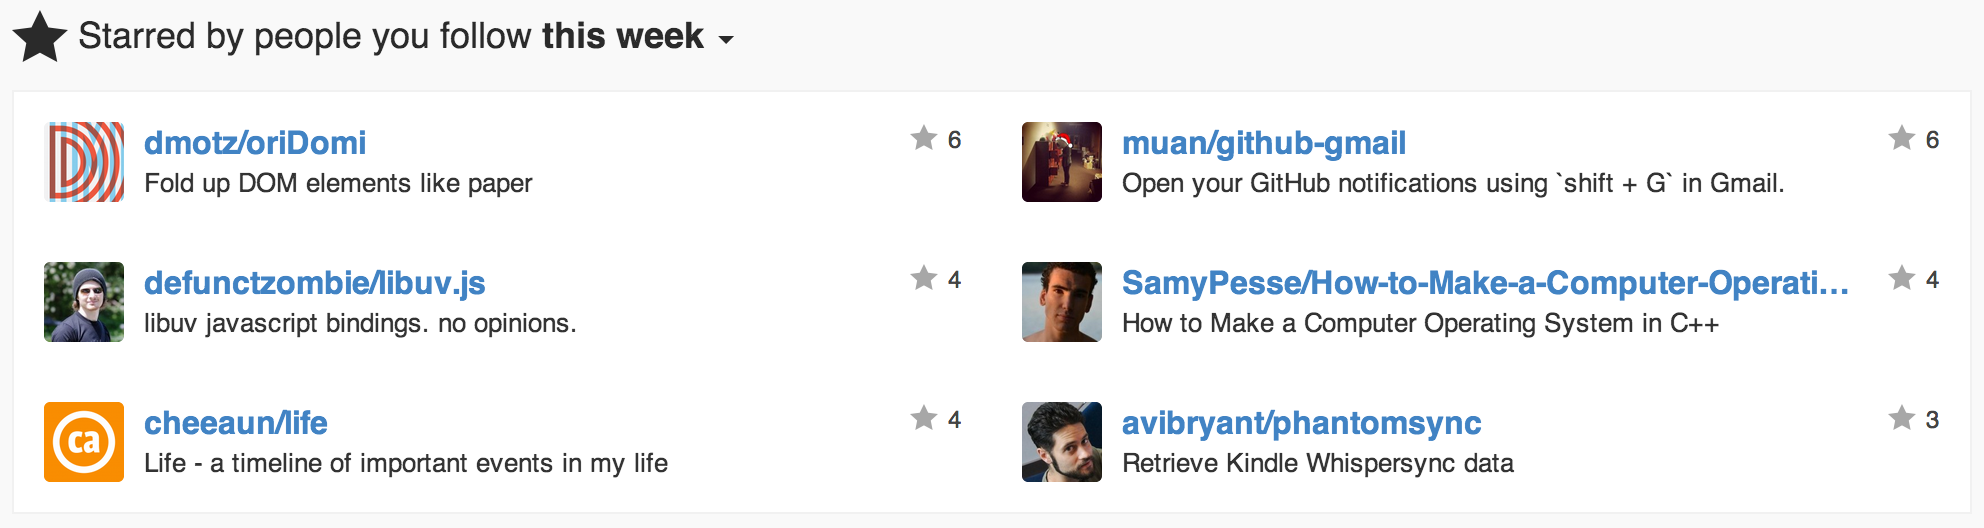The width and height of the screenshot is (1984, 528).
Task: Click the star icon for defunctzombie/libuv.js
Action: point(923,278)
